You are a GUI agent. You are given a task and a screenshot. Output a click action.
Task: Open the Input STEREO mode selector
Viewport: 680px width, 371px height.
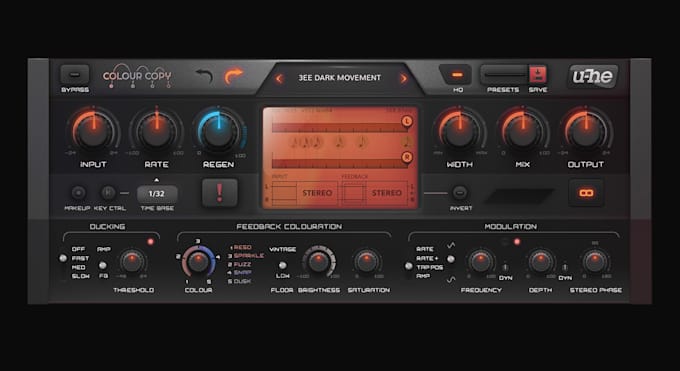click(x=317, y=193)
